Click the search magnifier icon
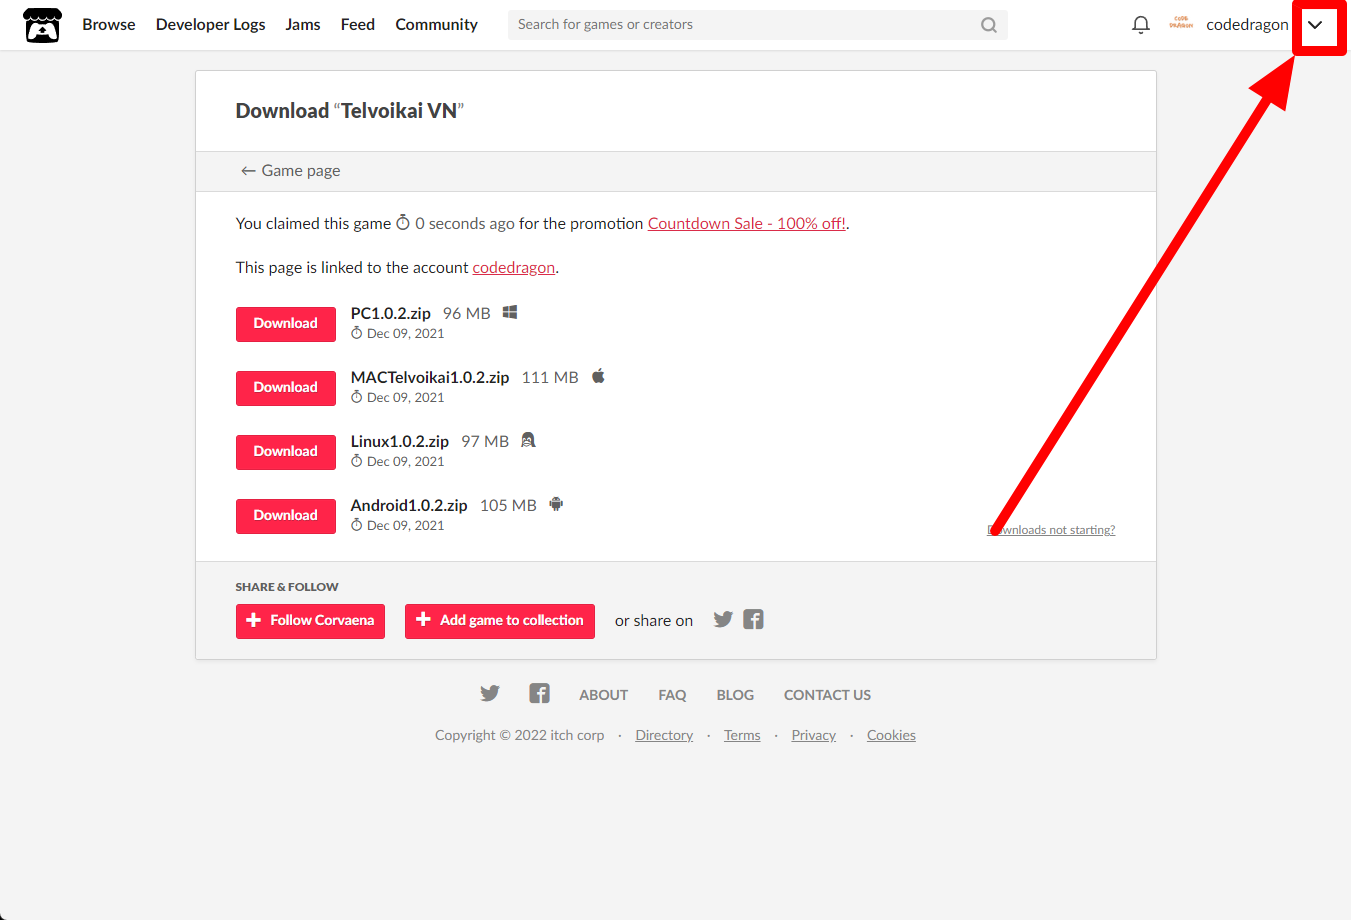 [989, 25]
